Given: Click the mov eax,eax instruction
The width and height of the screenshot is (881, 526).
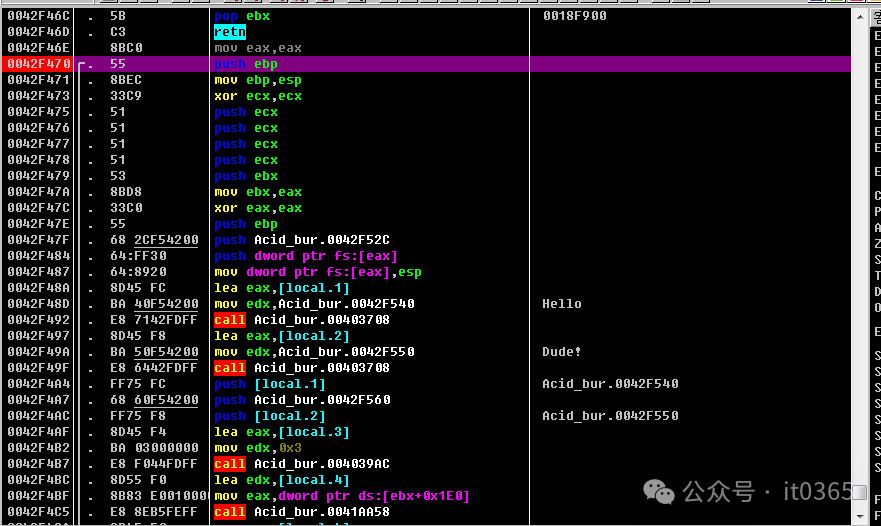Looking at the screenshot, I should [x=257, y=48].
